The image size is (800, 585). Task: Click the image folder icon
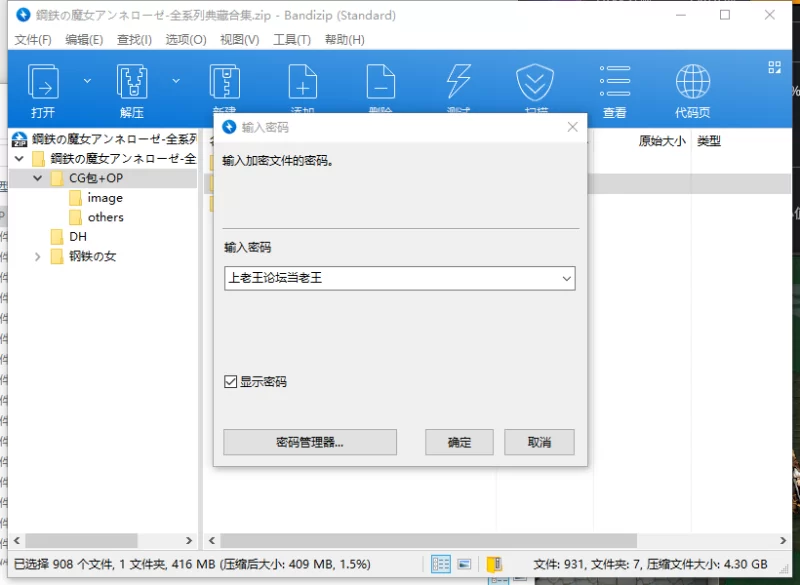75,198
